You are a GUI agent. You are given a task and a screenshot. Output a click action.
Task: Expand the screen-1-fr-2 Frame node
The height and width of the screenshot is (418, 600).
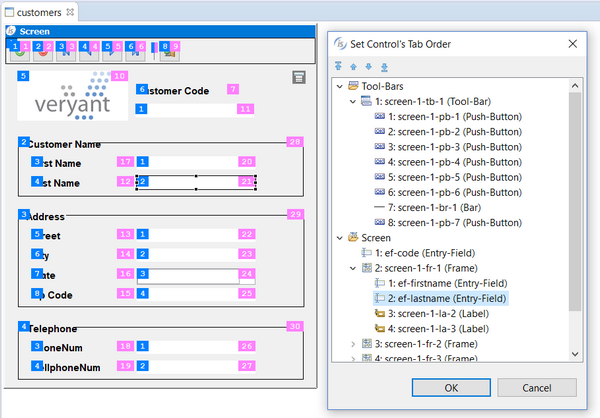(352, 344)
